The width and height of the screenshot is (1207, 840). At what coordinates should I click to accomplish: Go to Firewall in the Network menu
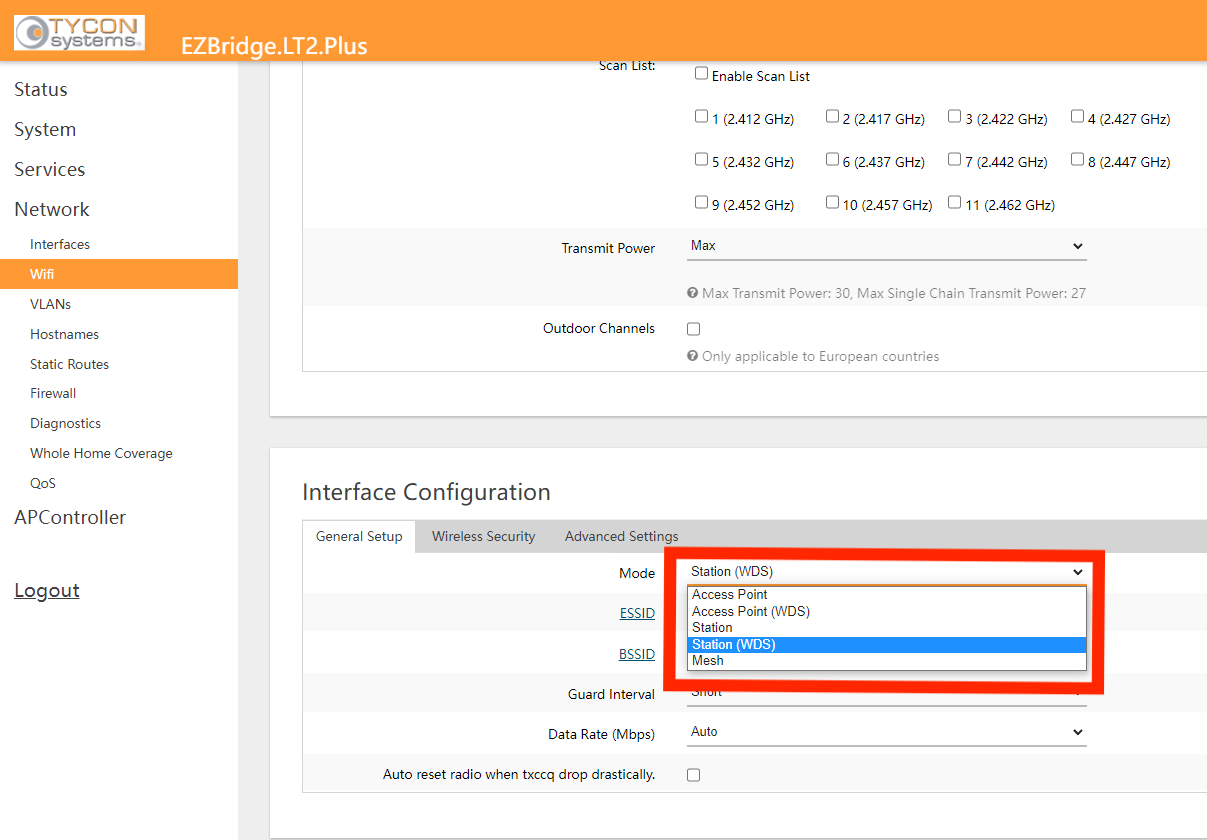53,394
